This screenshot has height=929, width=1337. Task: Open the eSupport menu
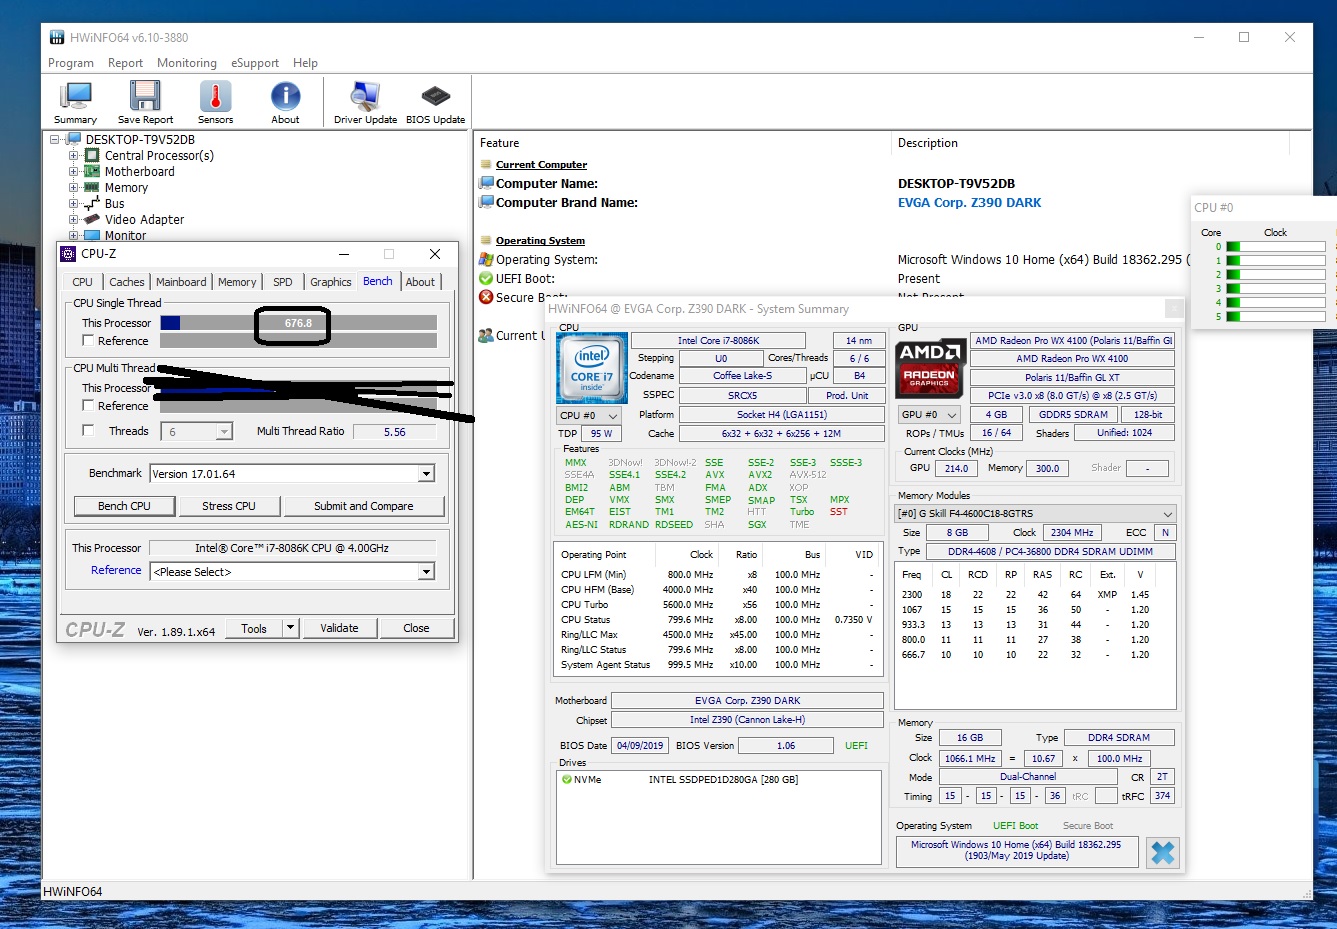[x=255, y=63]
